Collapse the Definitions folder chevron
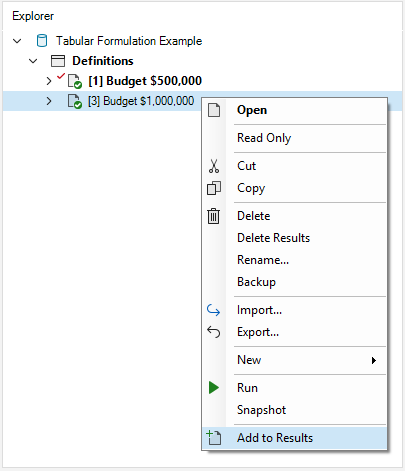This screenshot has height=471, width=405. click(x=33, y=61)
